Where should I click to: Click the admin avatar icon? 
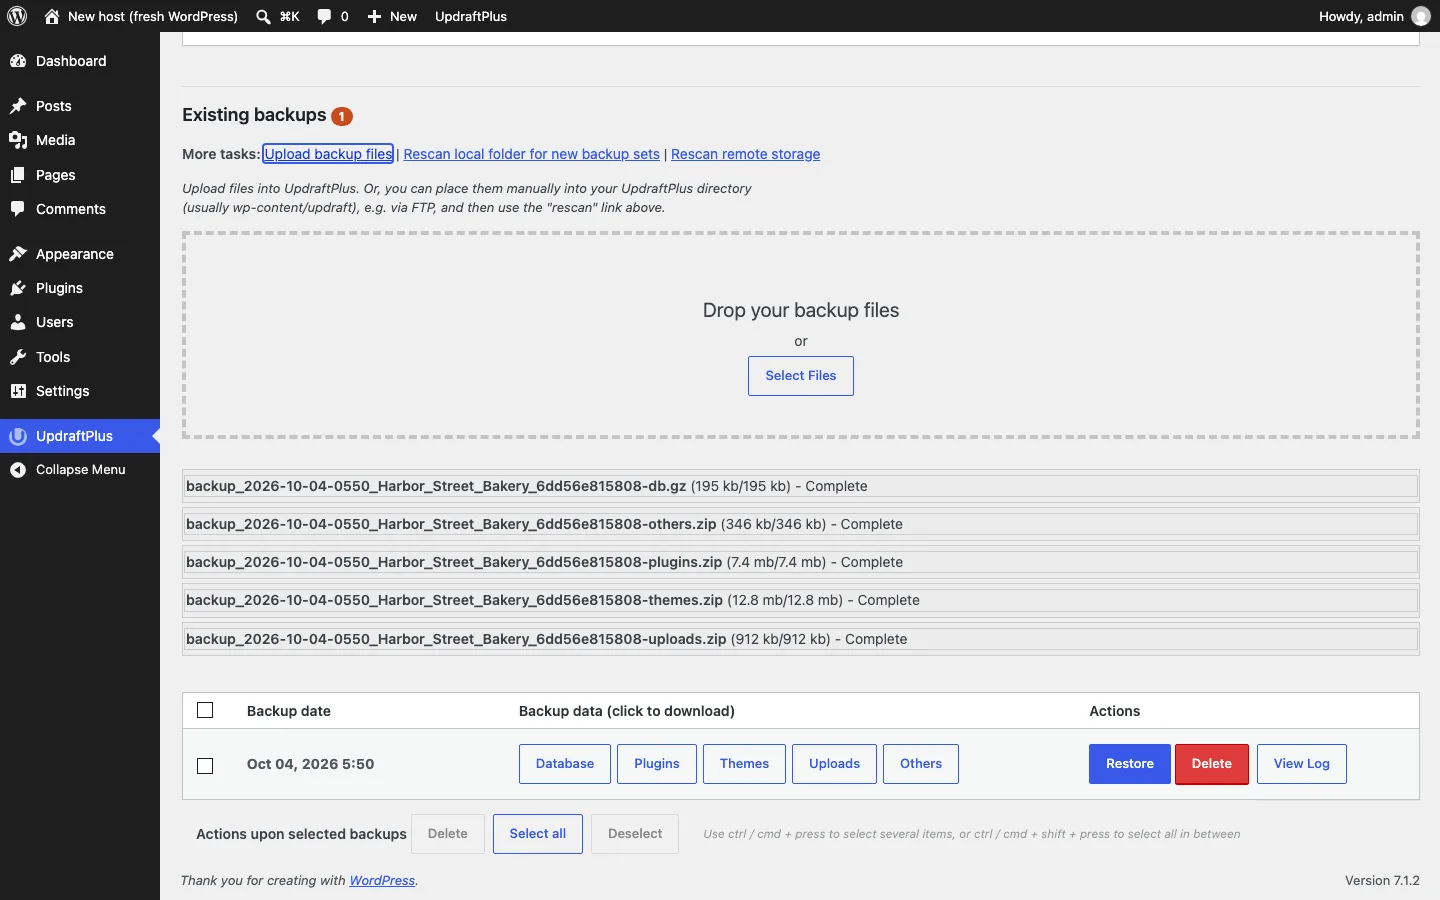[1421, 16]
